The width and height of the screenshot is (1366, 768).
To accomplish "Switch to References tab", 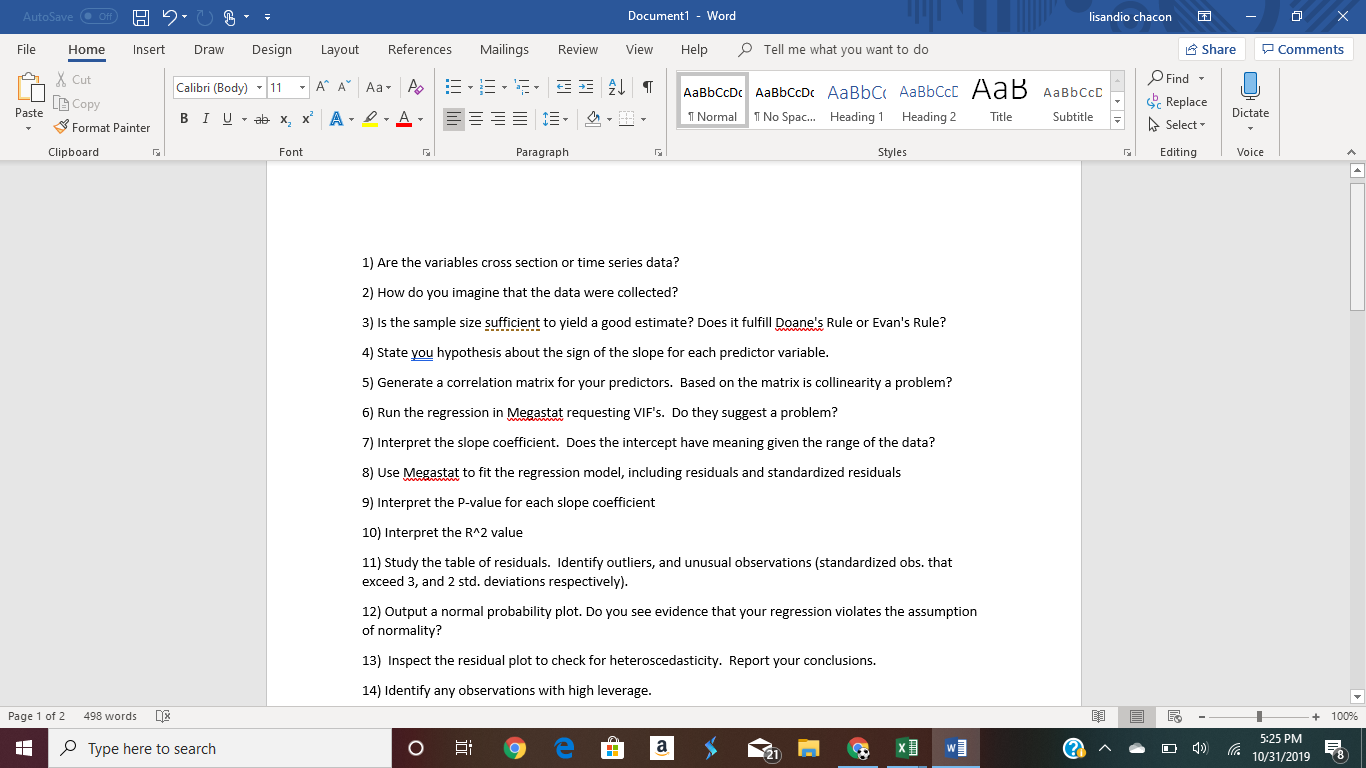I will point(420,49).
